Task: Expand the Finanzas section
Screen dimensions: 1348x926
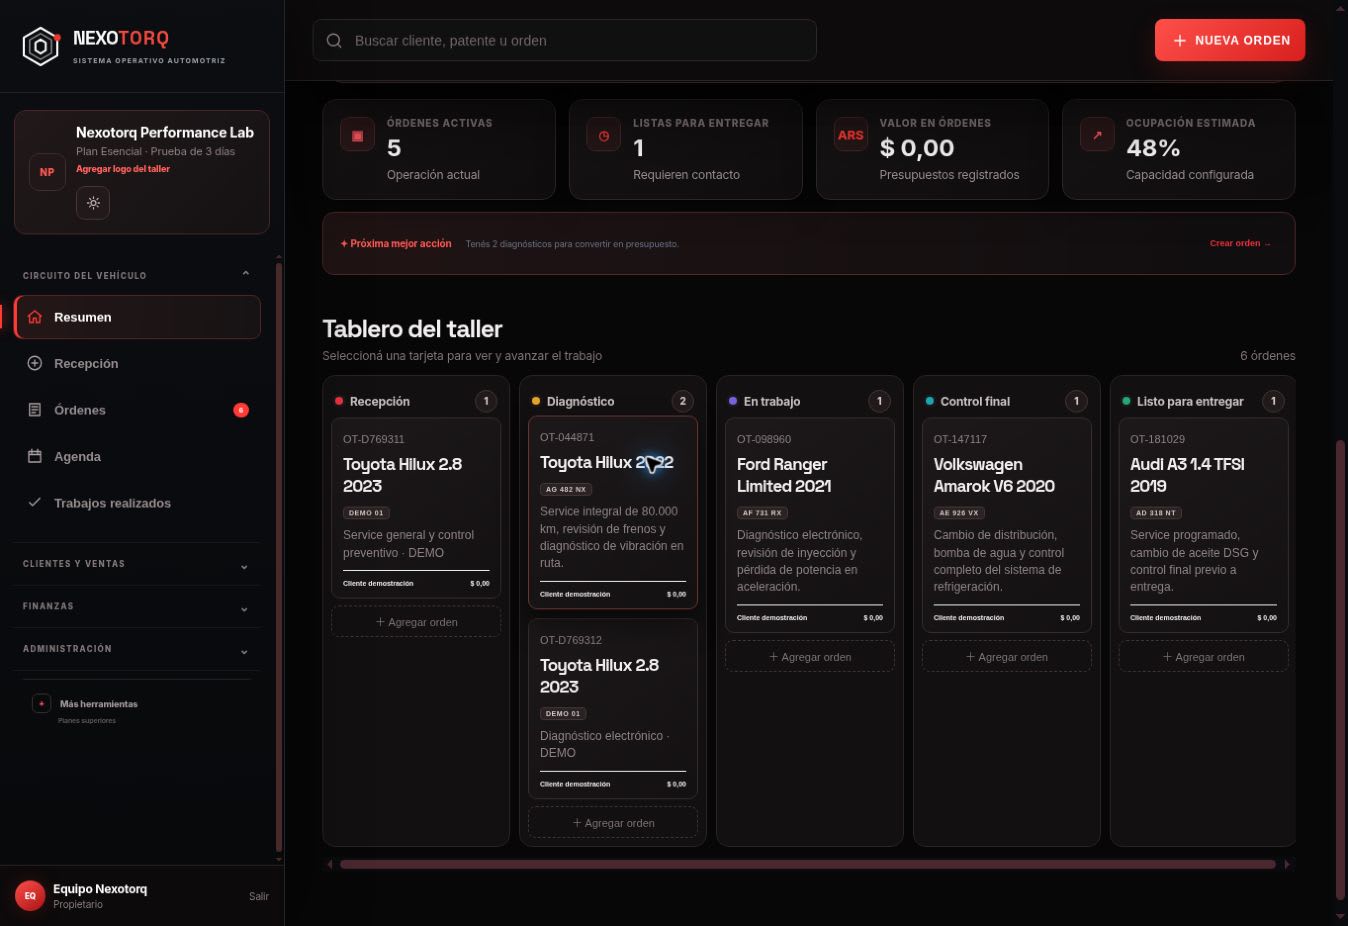Action: pos(137,607)
